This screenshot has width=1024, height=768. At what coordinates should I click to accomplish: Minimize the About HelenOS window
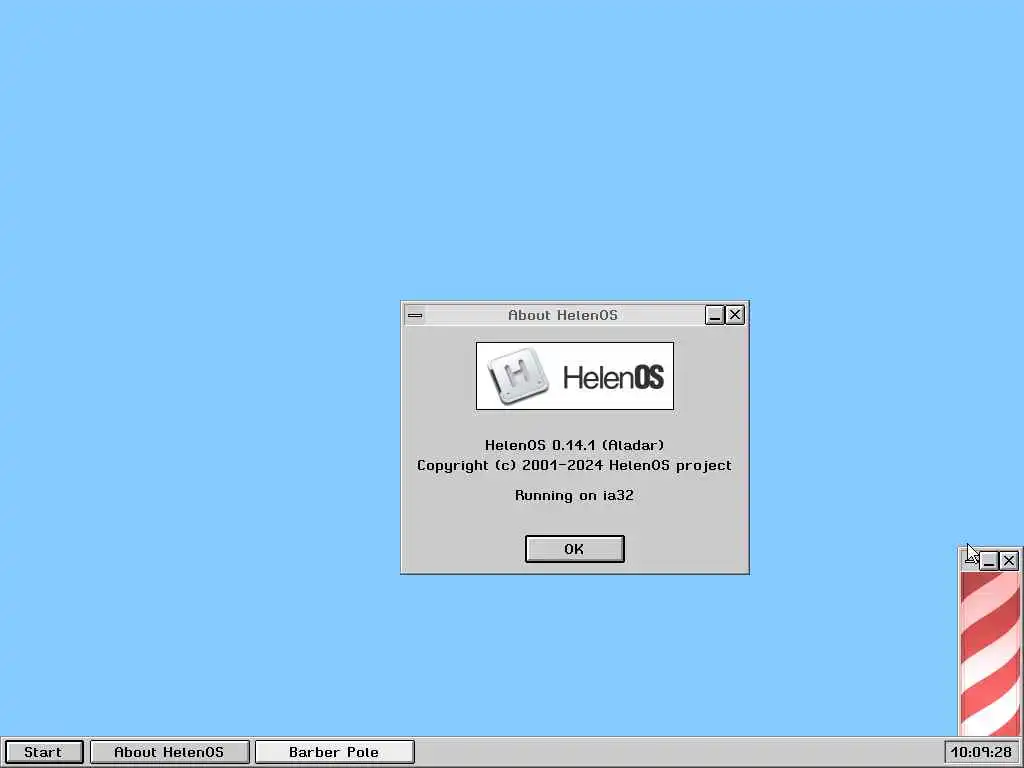[714, 315]
